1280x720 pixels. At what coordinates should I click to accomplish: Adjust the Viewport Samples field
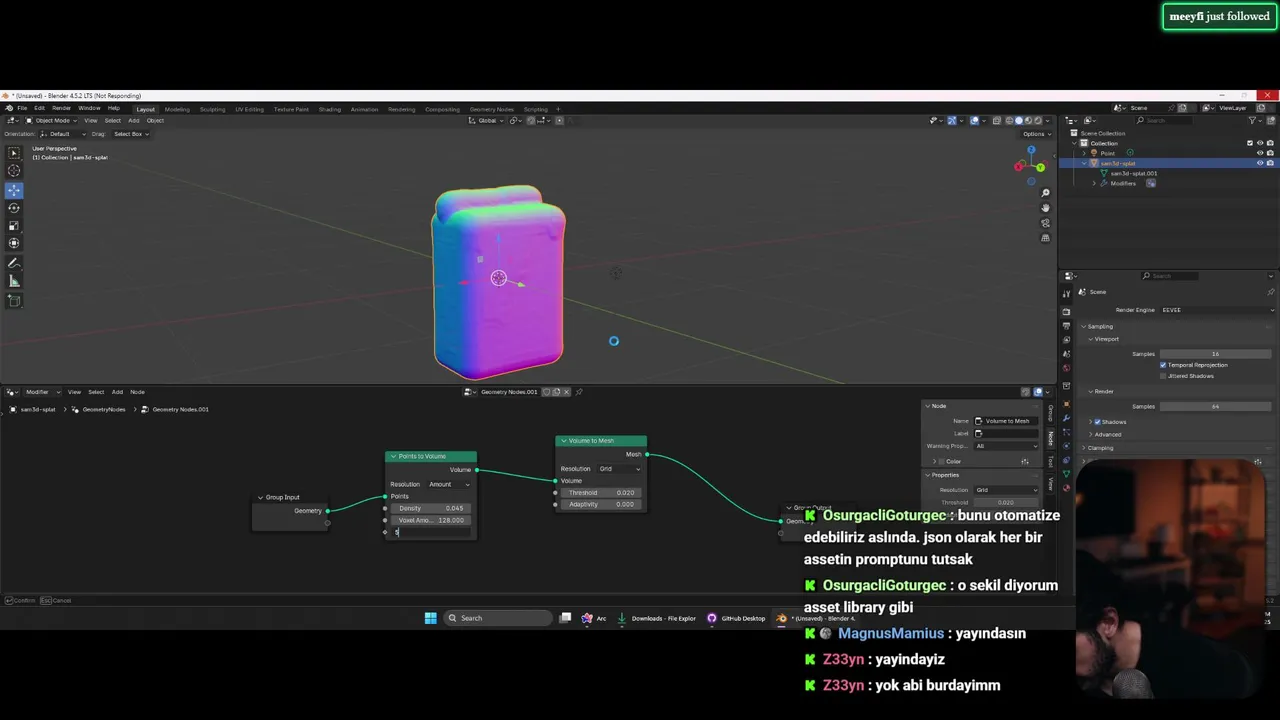click(1216, 354)
